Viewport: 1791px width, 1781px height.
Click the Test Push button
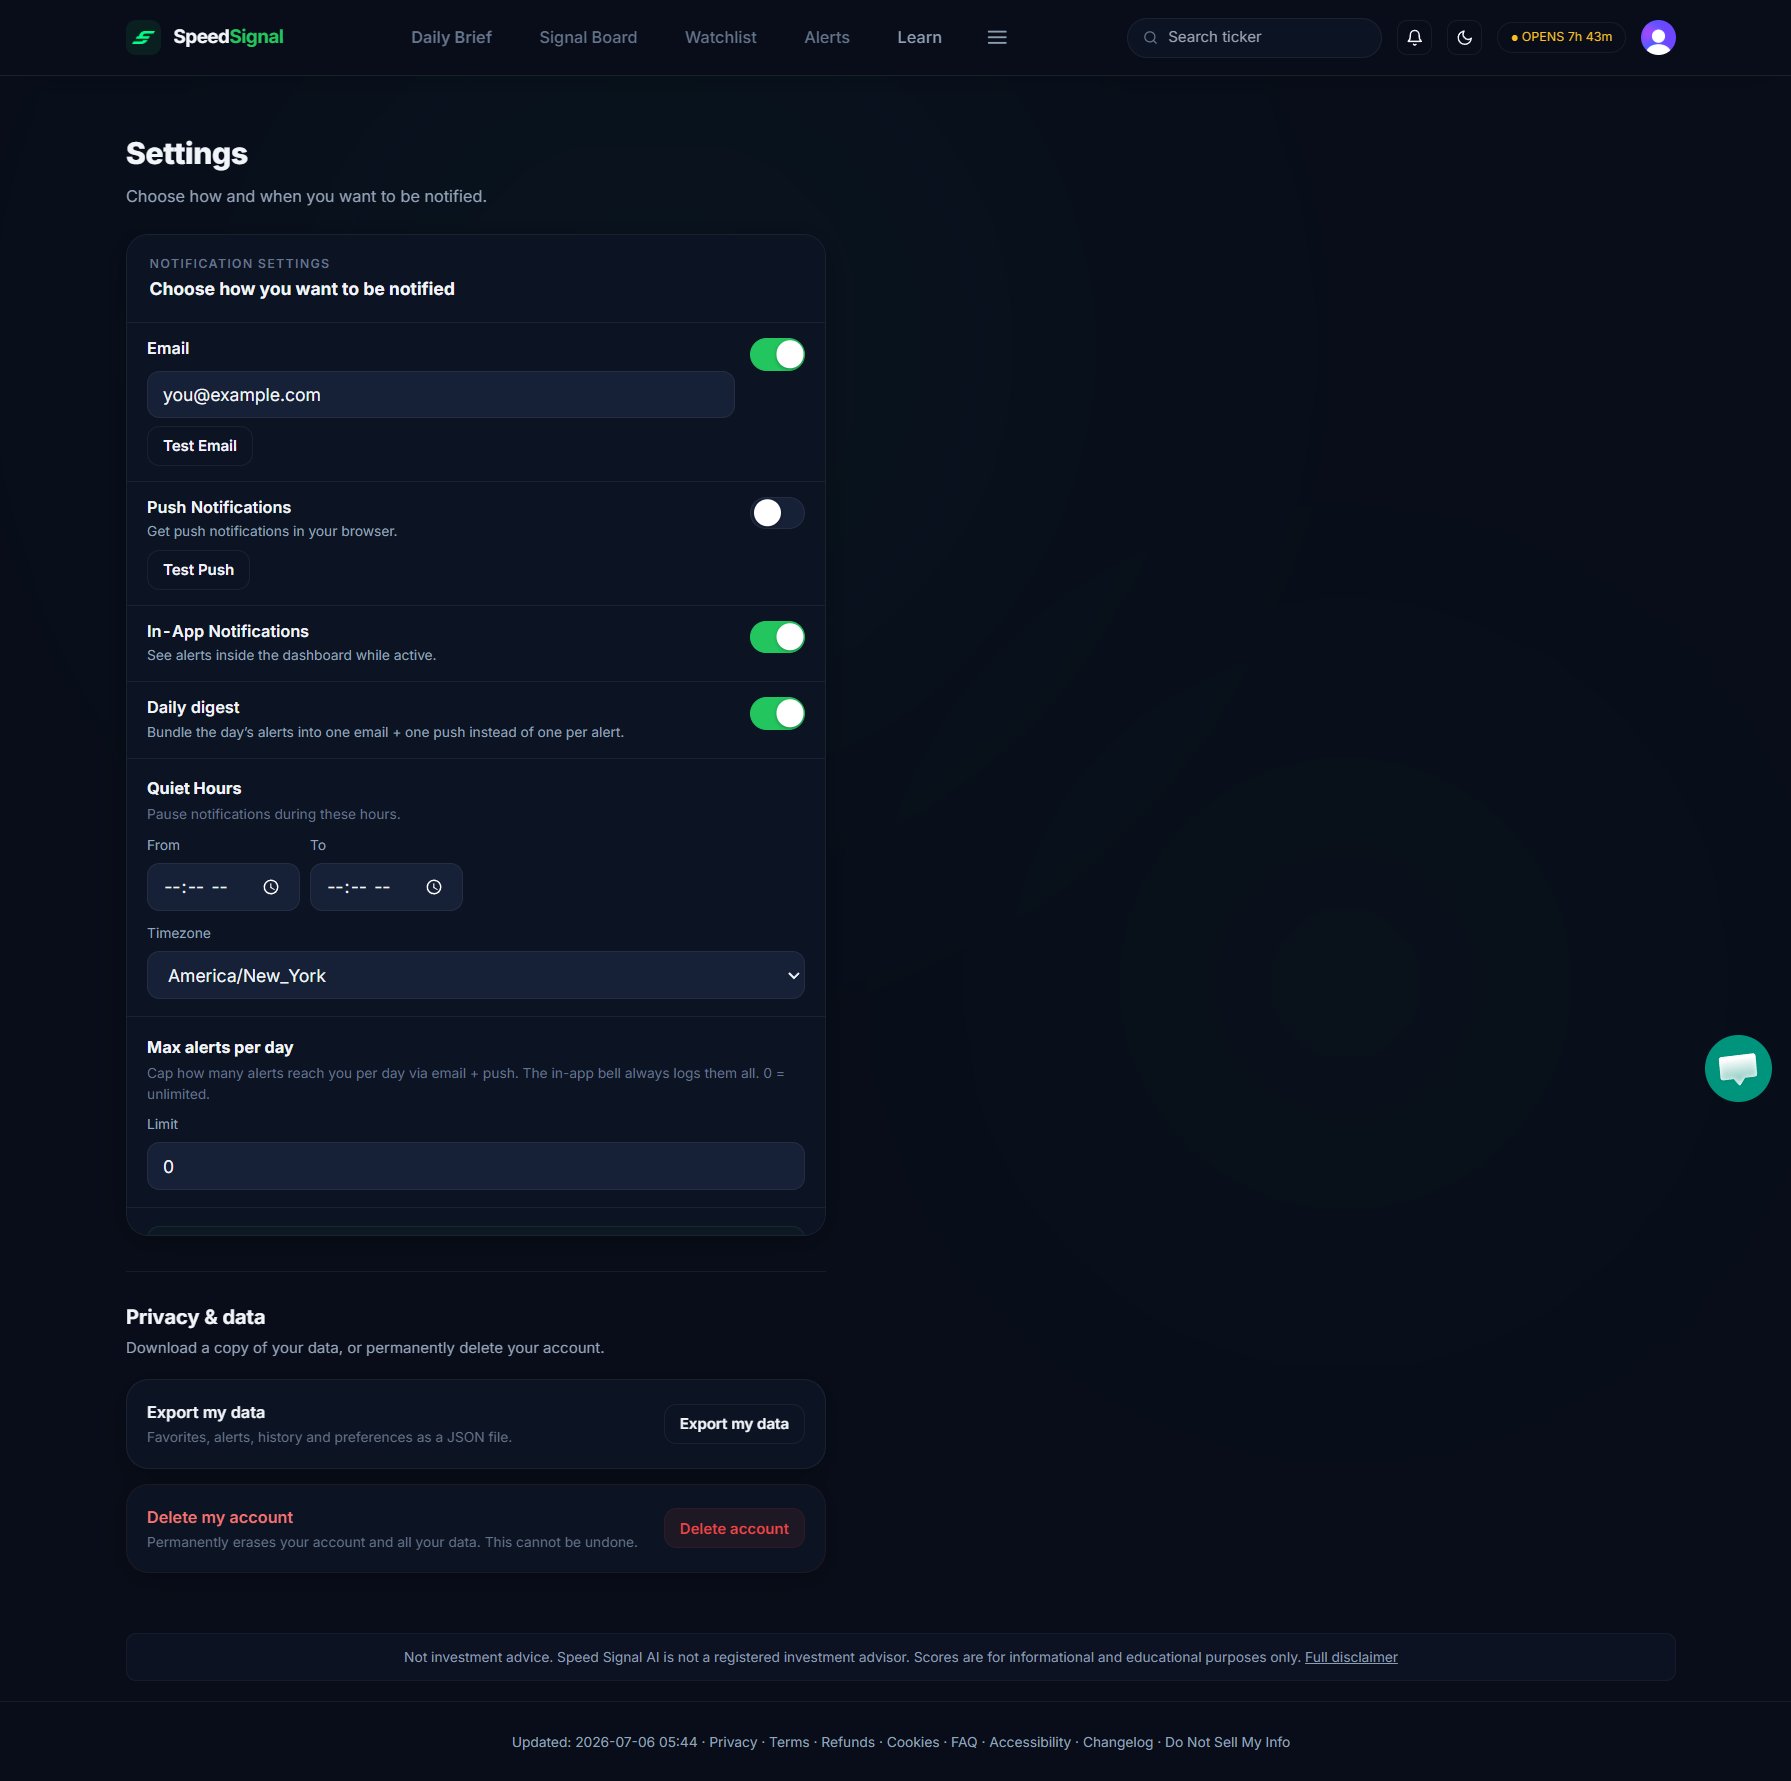(198, 570)
